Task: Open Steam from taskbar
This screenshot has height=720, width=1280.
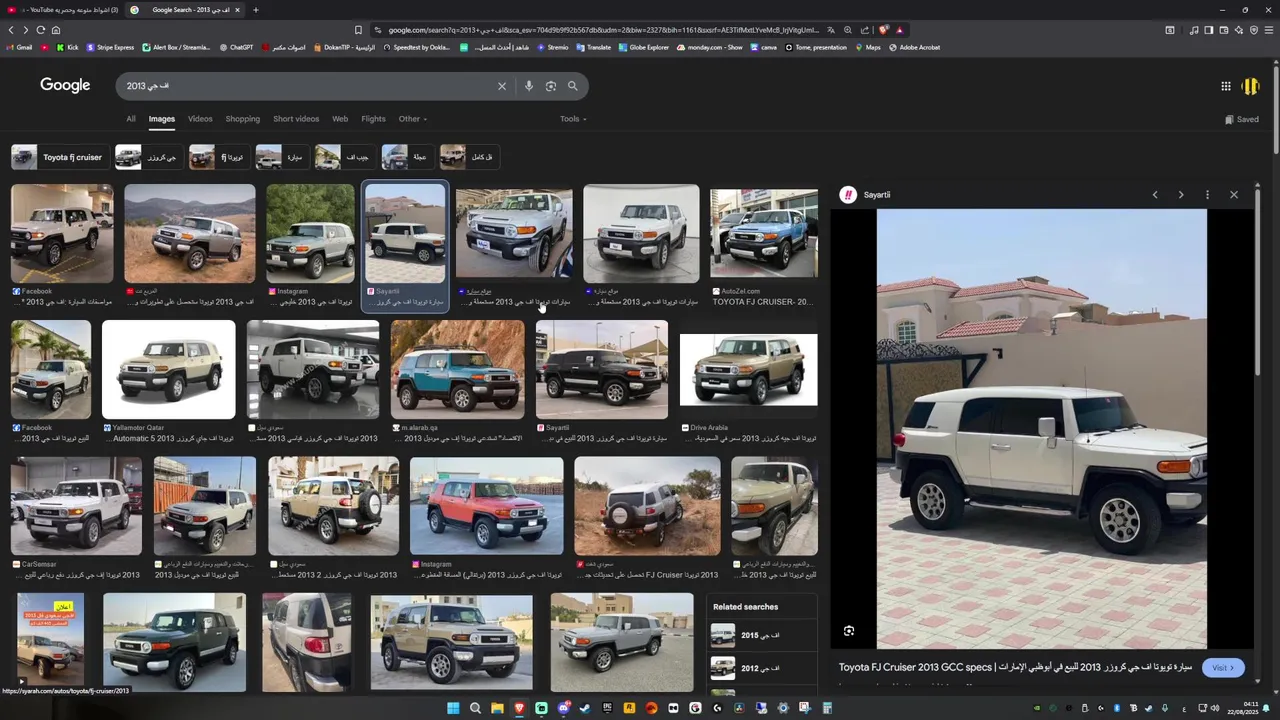Action: [585, 708]
